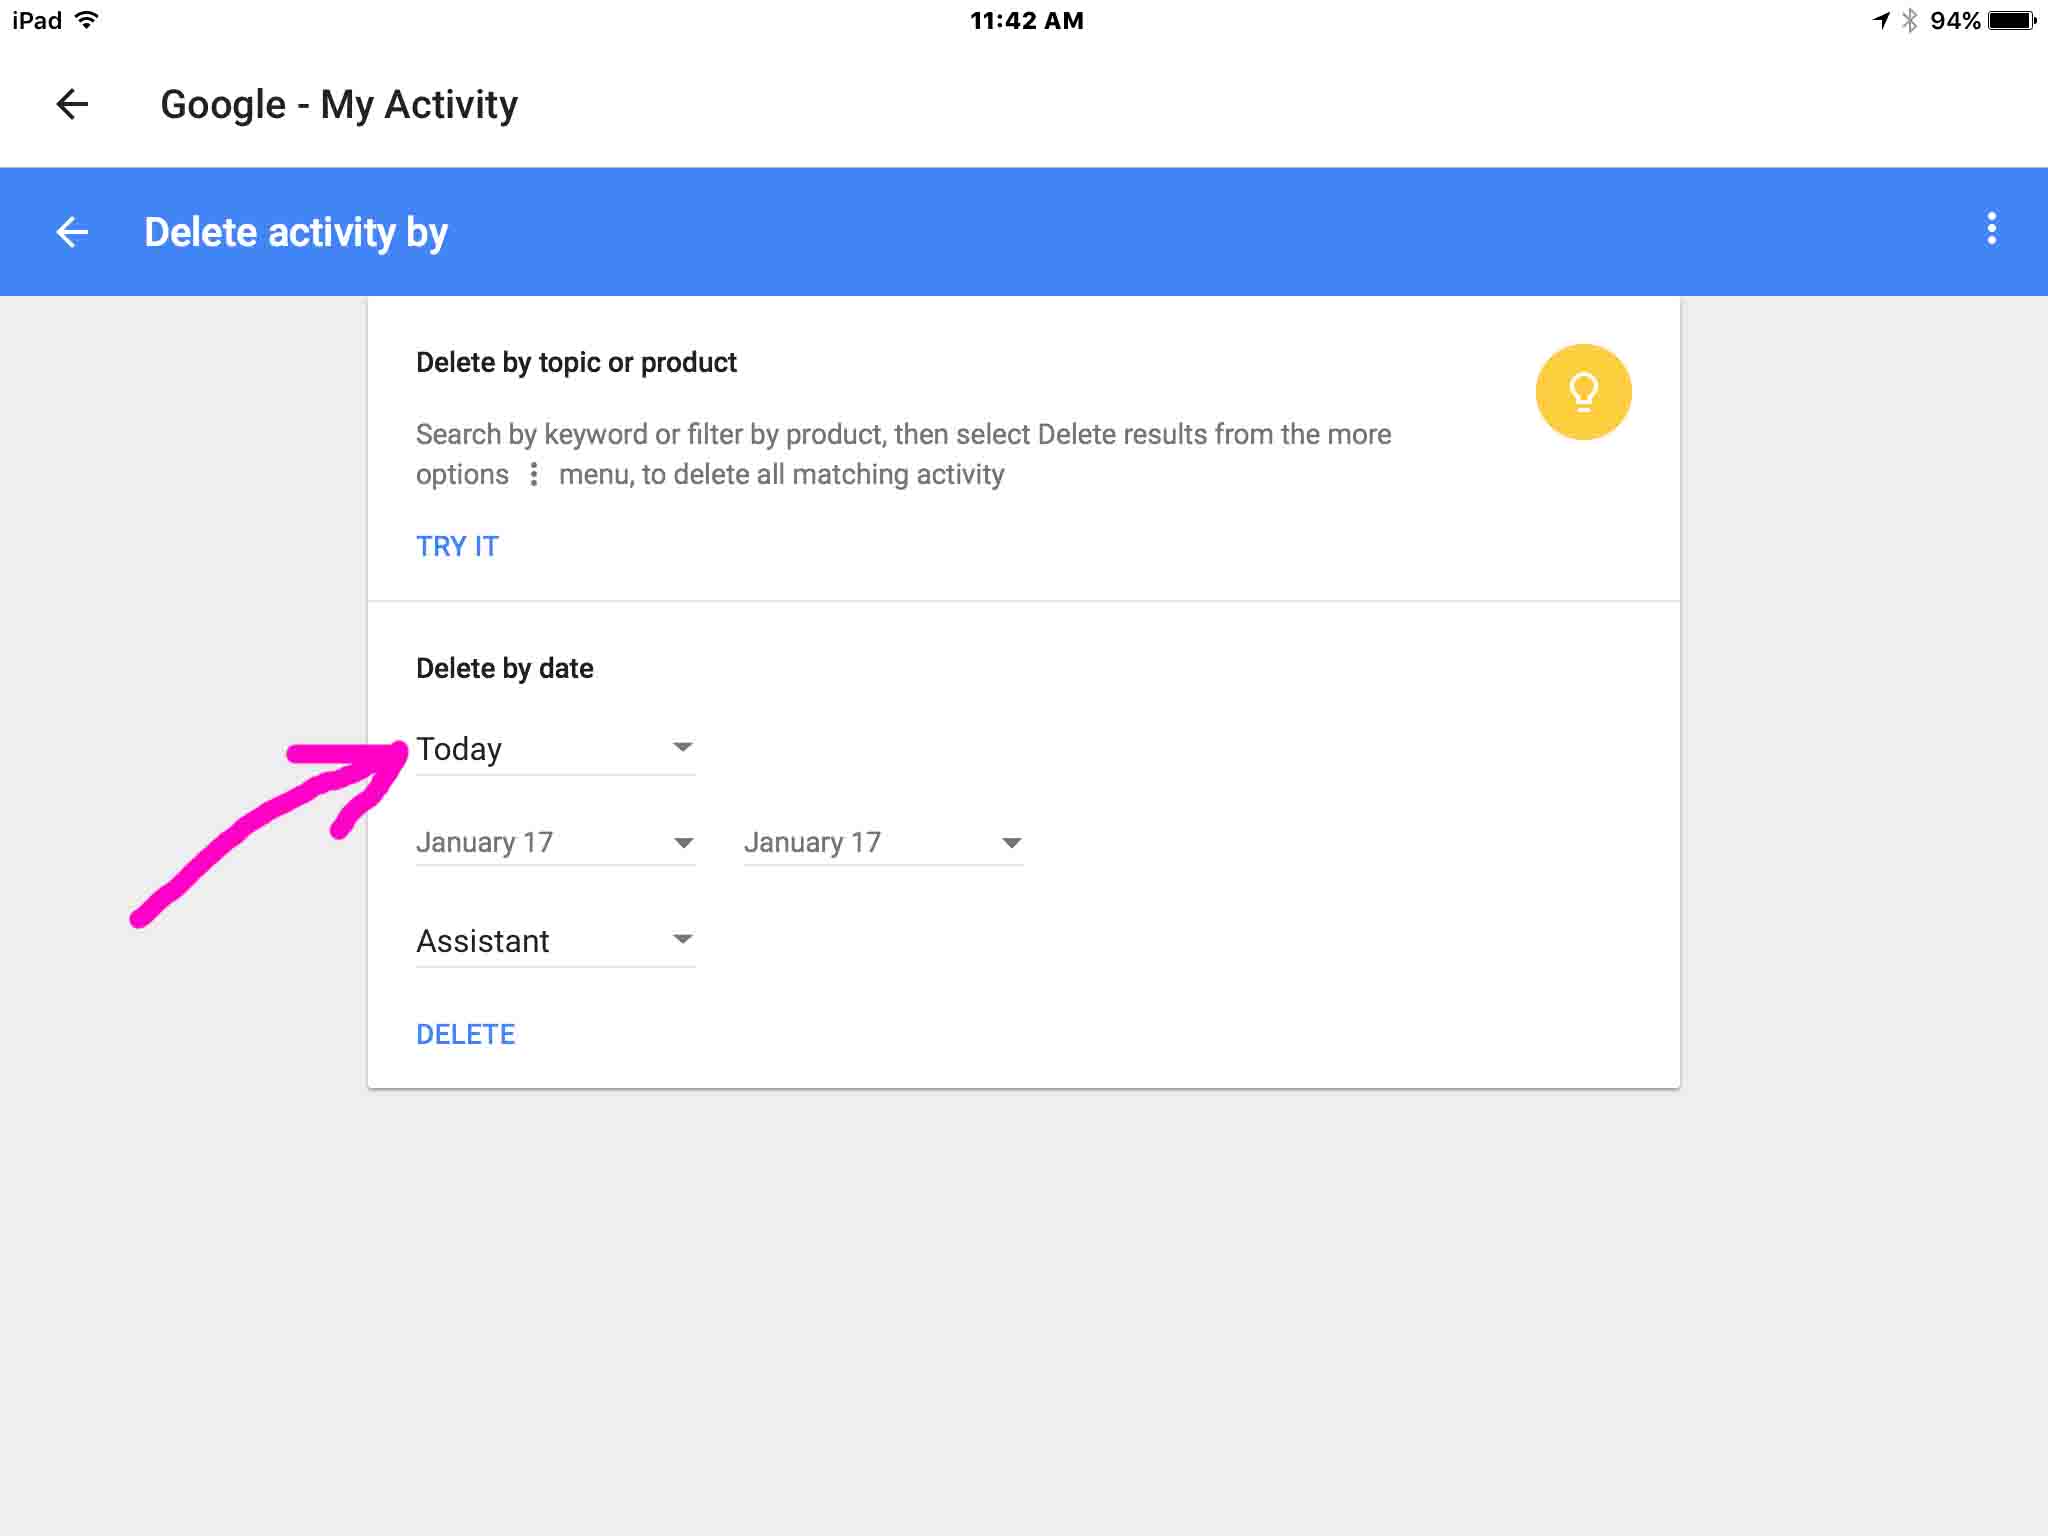Open the Assistant product dropdown

pyautogui.click(x=555, y=941)
